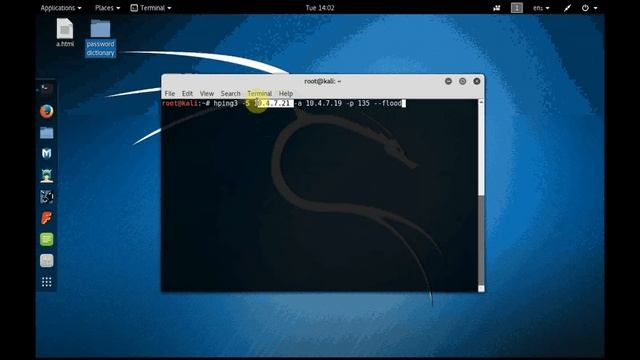Minimize the root@kali terminal window
640x360 pixels.
(448, 81)
